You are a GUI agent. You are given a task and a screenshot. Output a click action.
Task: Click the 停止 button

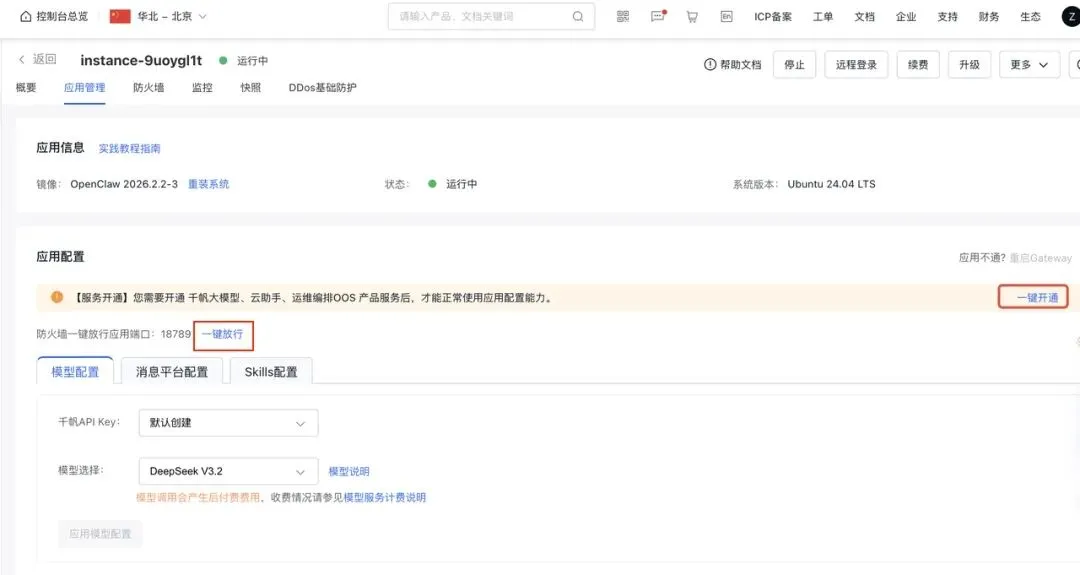794,65
